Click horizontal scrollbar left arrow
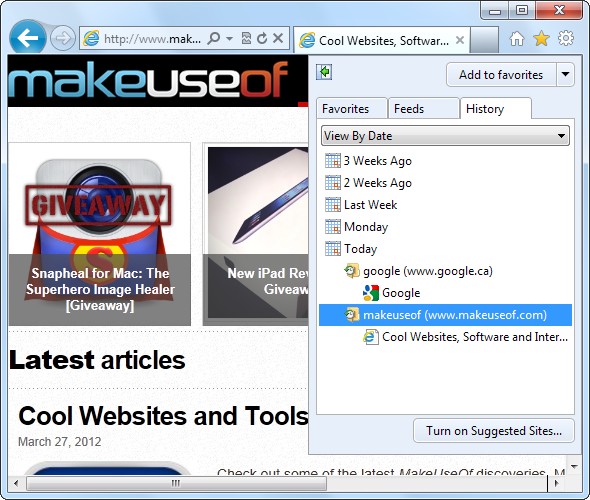This screenshot has height=500, width=590. [16, 483]
